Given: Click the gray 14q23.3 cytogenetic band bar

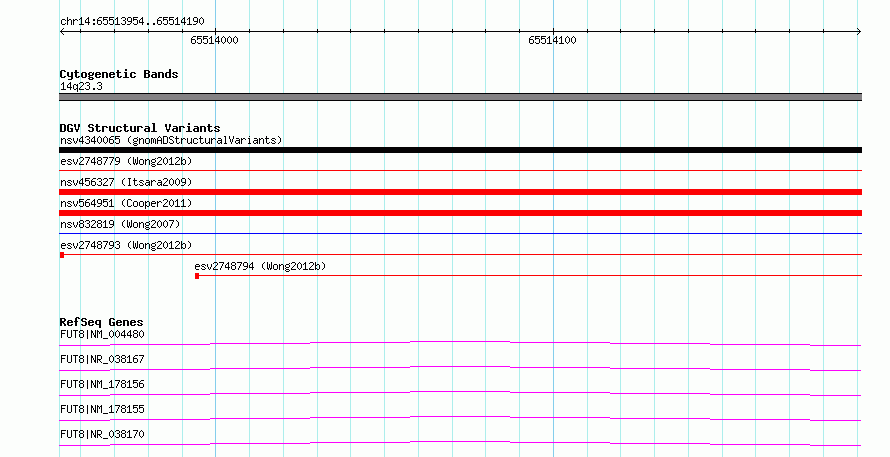Looking at the screenshot, I should click(x=460, y=97).
